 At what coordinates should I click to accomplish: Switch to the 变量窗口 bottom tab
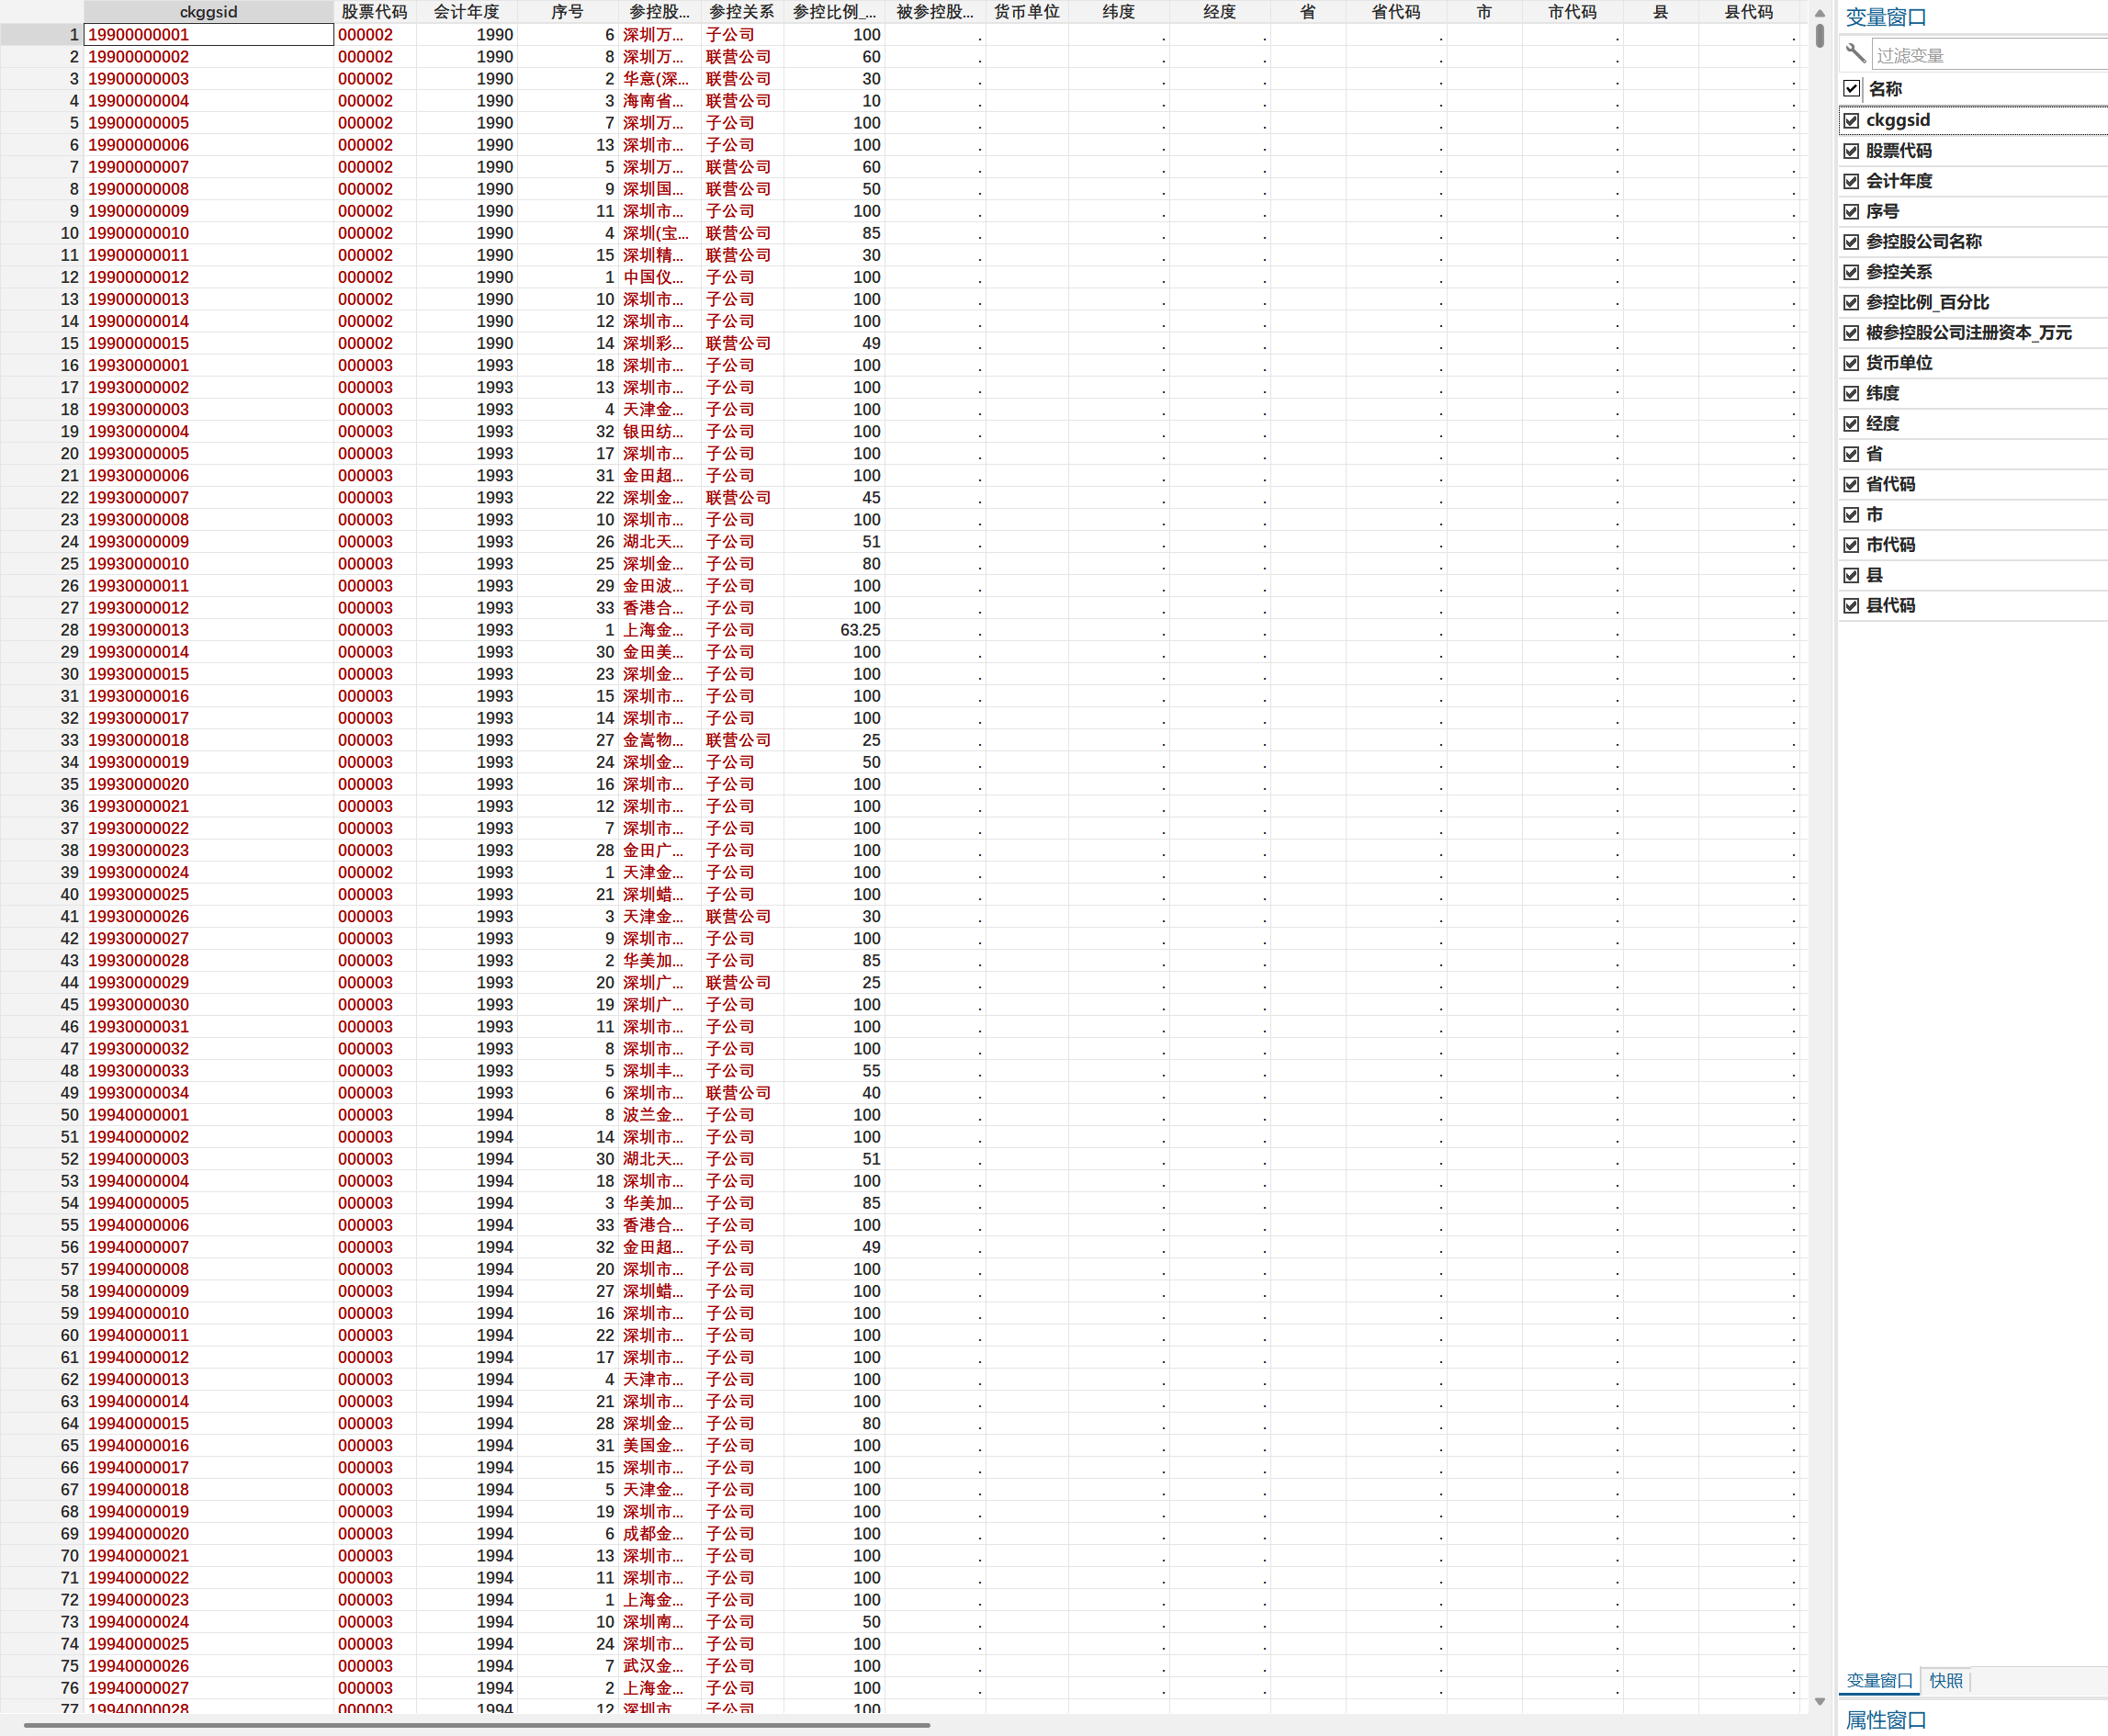point(1879,1681)
